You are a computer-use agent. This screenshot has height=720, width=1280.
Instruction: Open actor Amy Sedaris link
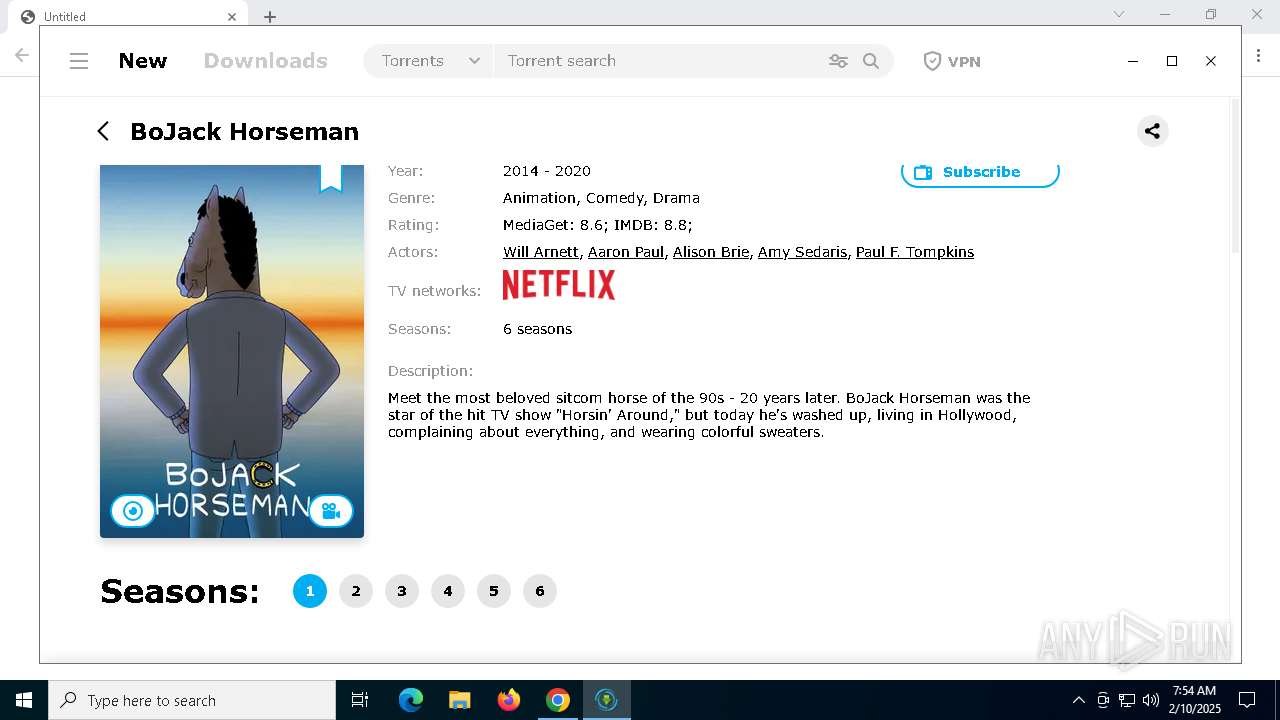pos(802,252)
